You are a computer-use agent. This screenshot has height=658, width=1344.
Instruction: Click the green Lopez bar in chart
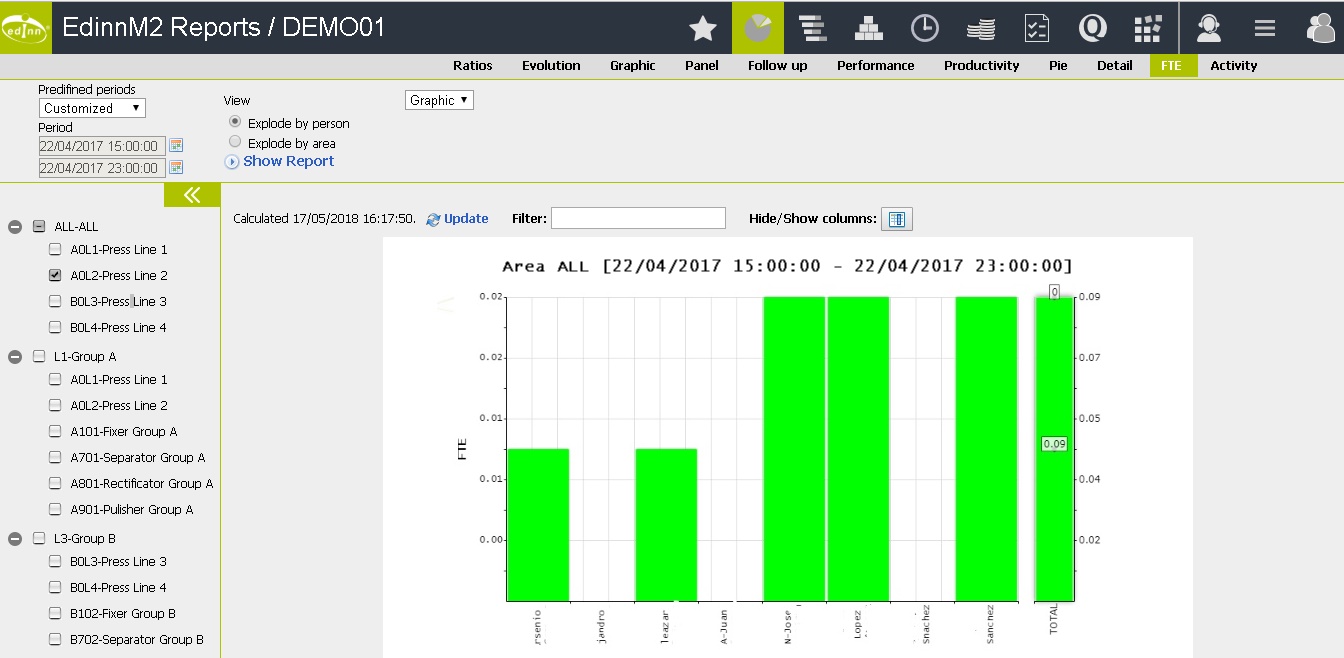(858, 449)
